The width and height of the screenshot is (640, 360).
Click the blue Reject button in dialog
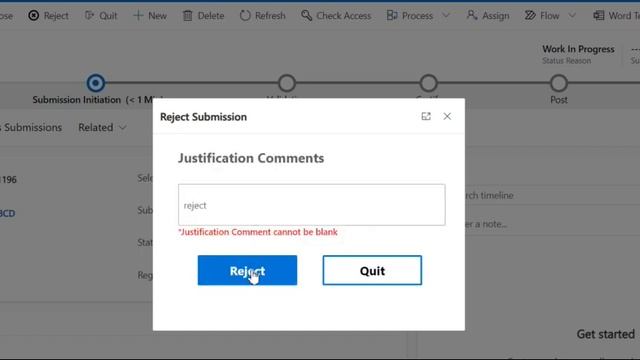pos(247,270)
